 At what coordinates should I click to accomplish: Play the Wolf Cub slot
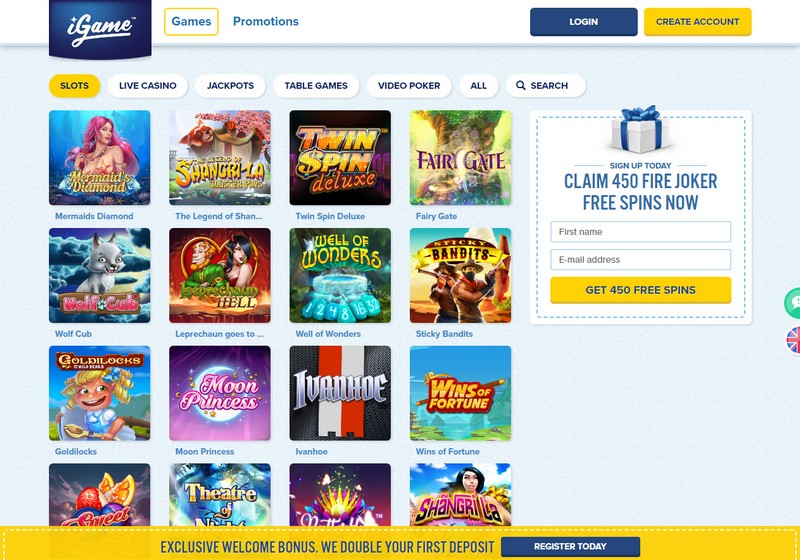[x=99, y=275]
